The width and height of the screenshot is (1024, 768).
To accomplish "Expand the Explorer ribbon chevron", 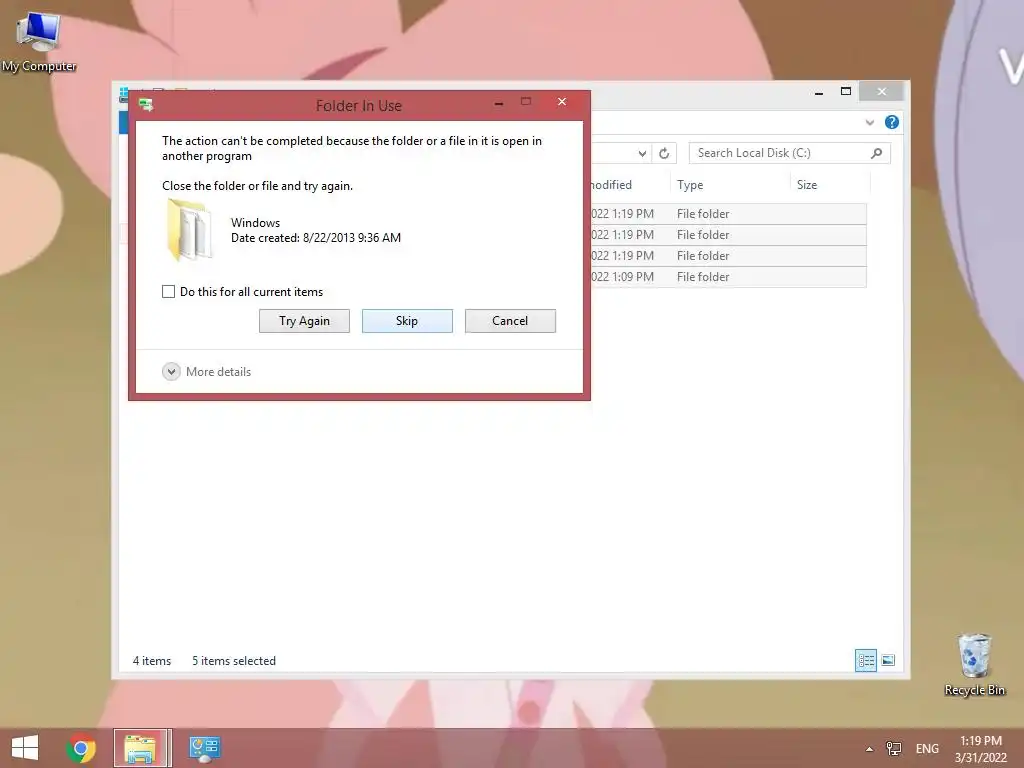I will (x=869, y=122).
